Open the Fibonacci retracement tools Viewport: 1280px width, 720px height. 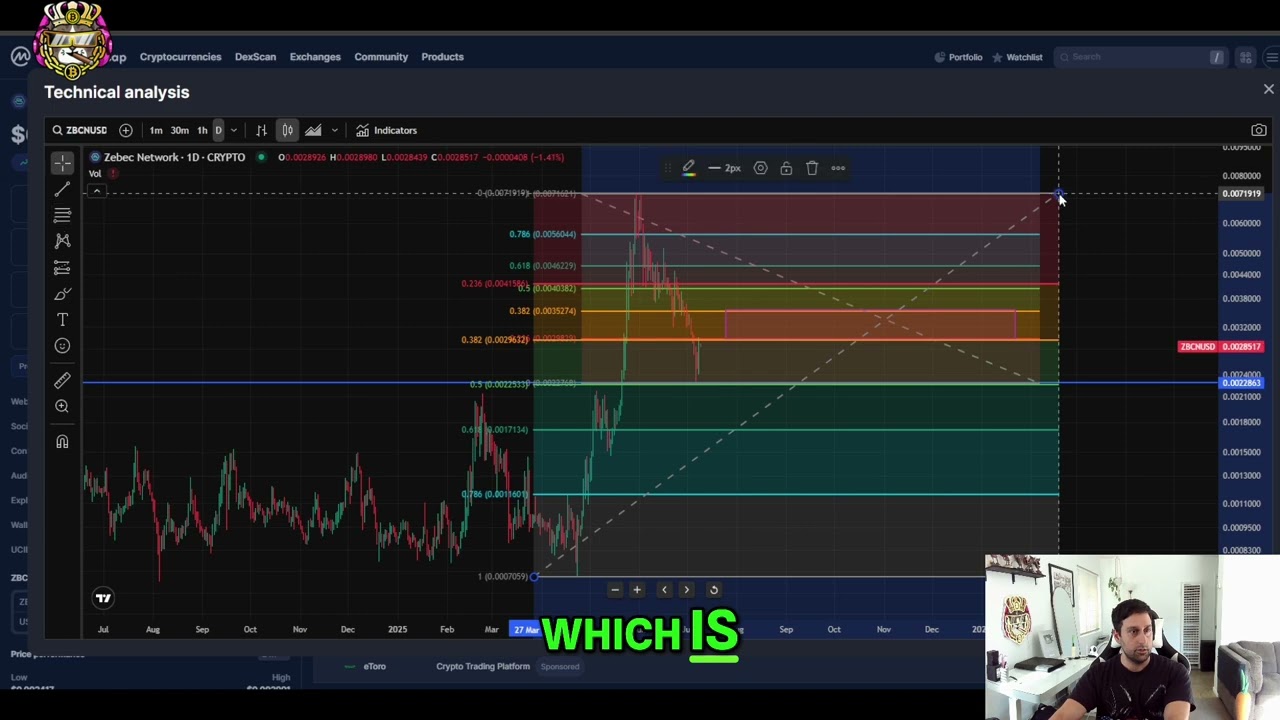[x=62, y=215]
